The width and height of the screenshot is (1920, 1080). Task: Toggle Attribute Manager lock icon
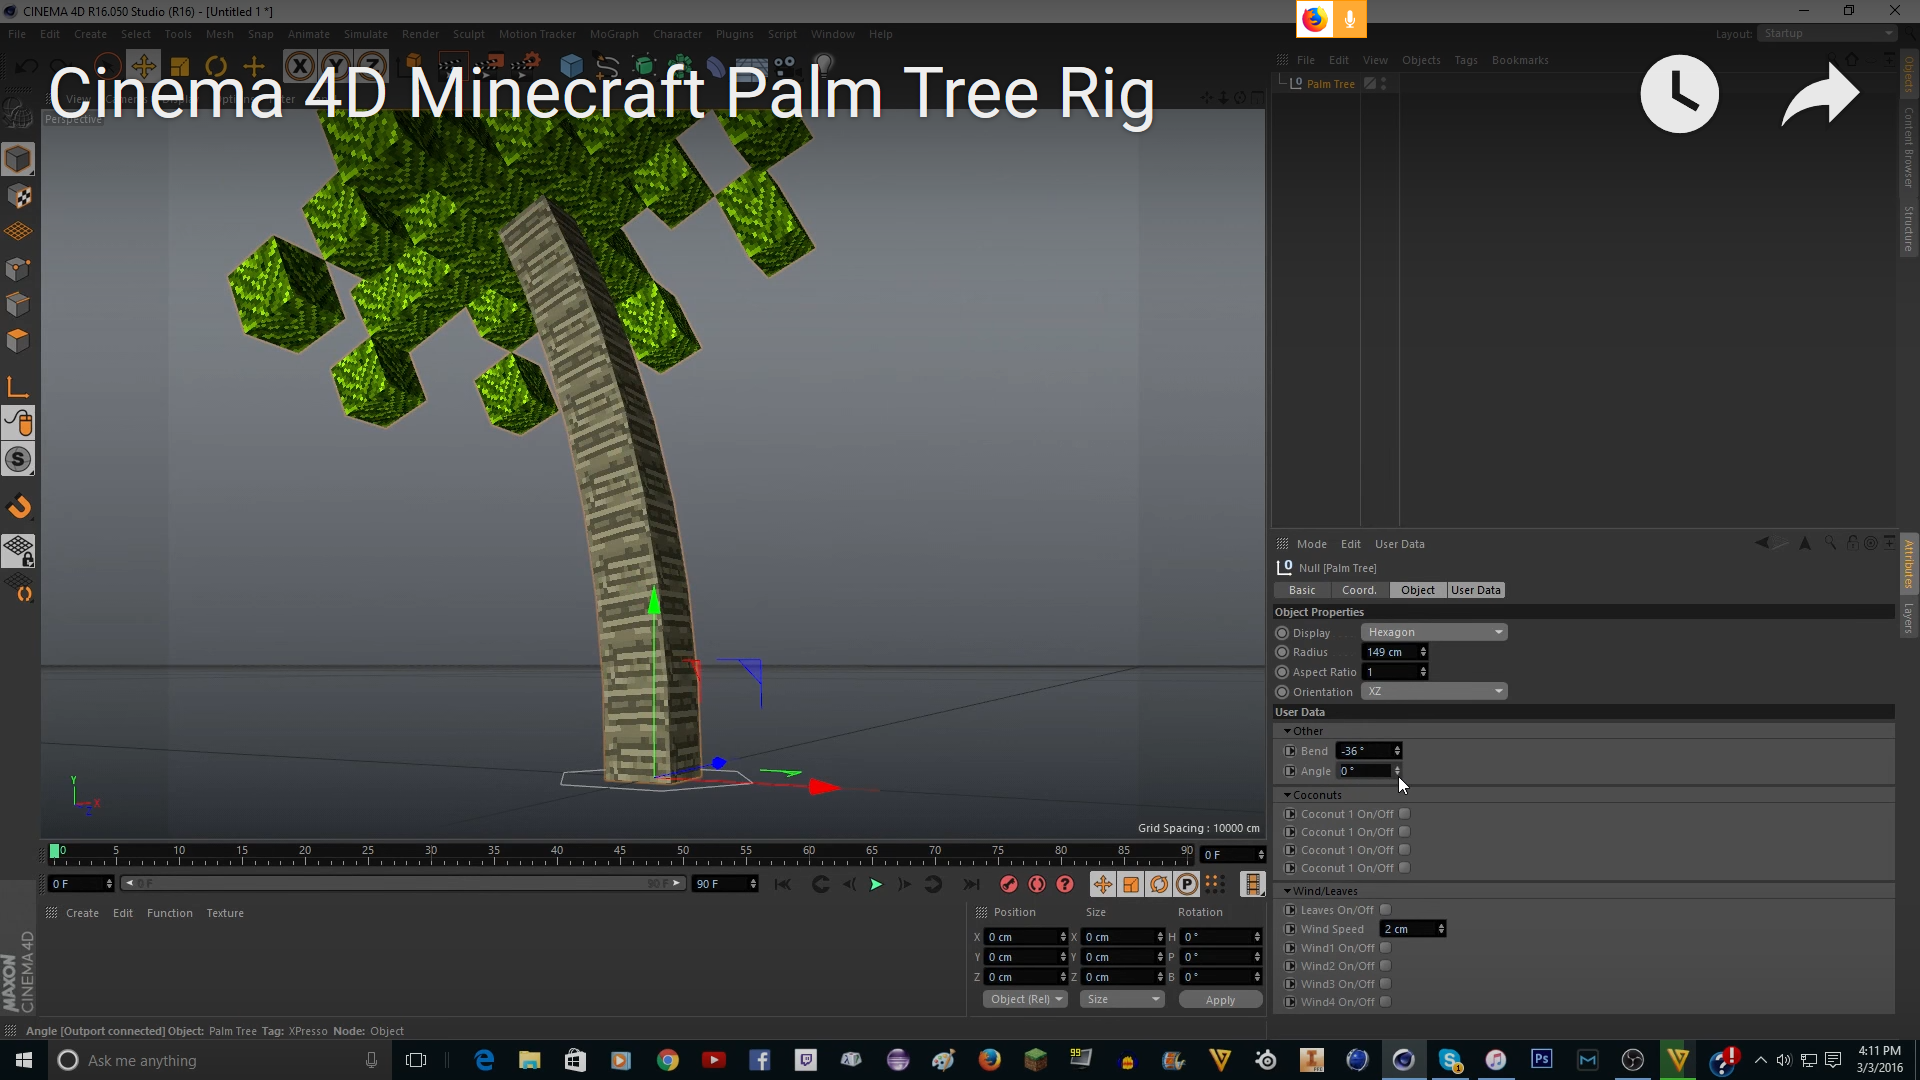(1852, 543)
